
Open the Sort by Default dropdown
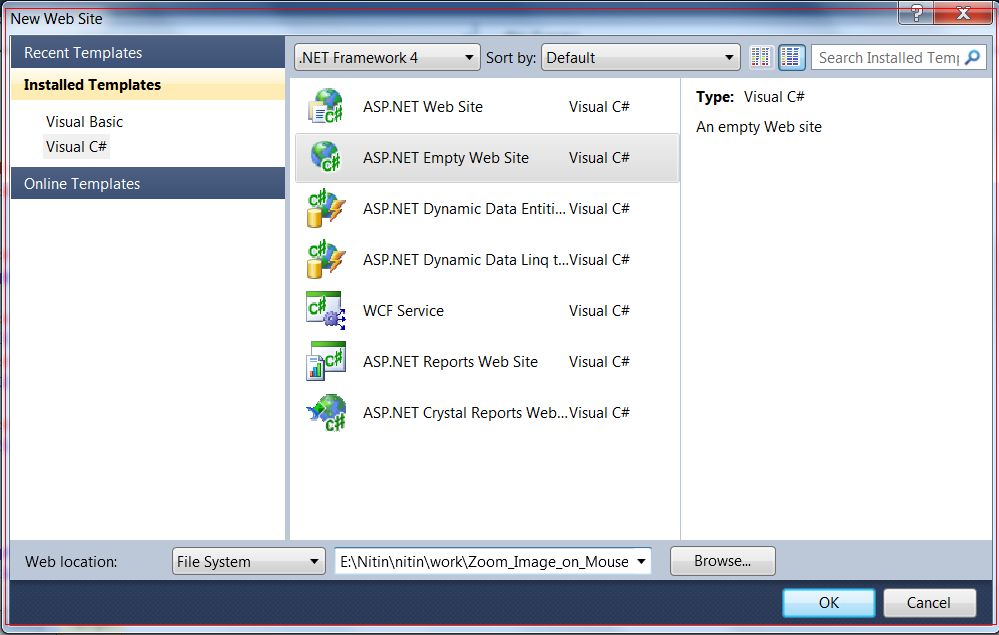[640, 57]
